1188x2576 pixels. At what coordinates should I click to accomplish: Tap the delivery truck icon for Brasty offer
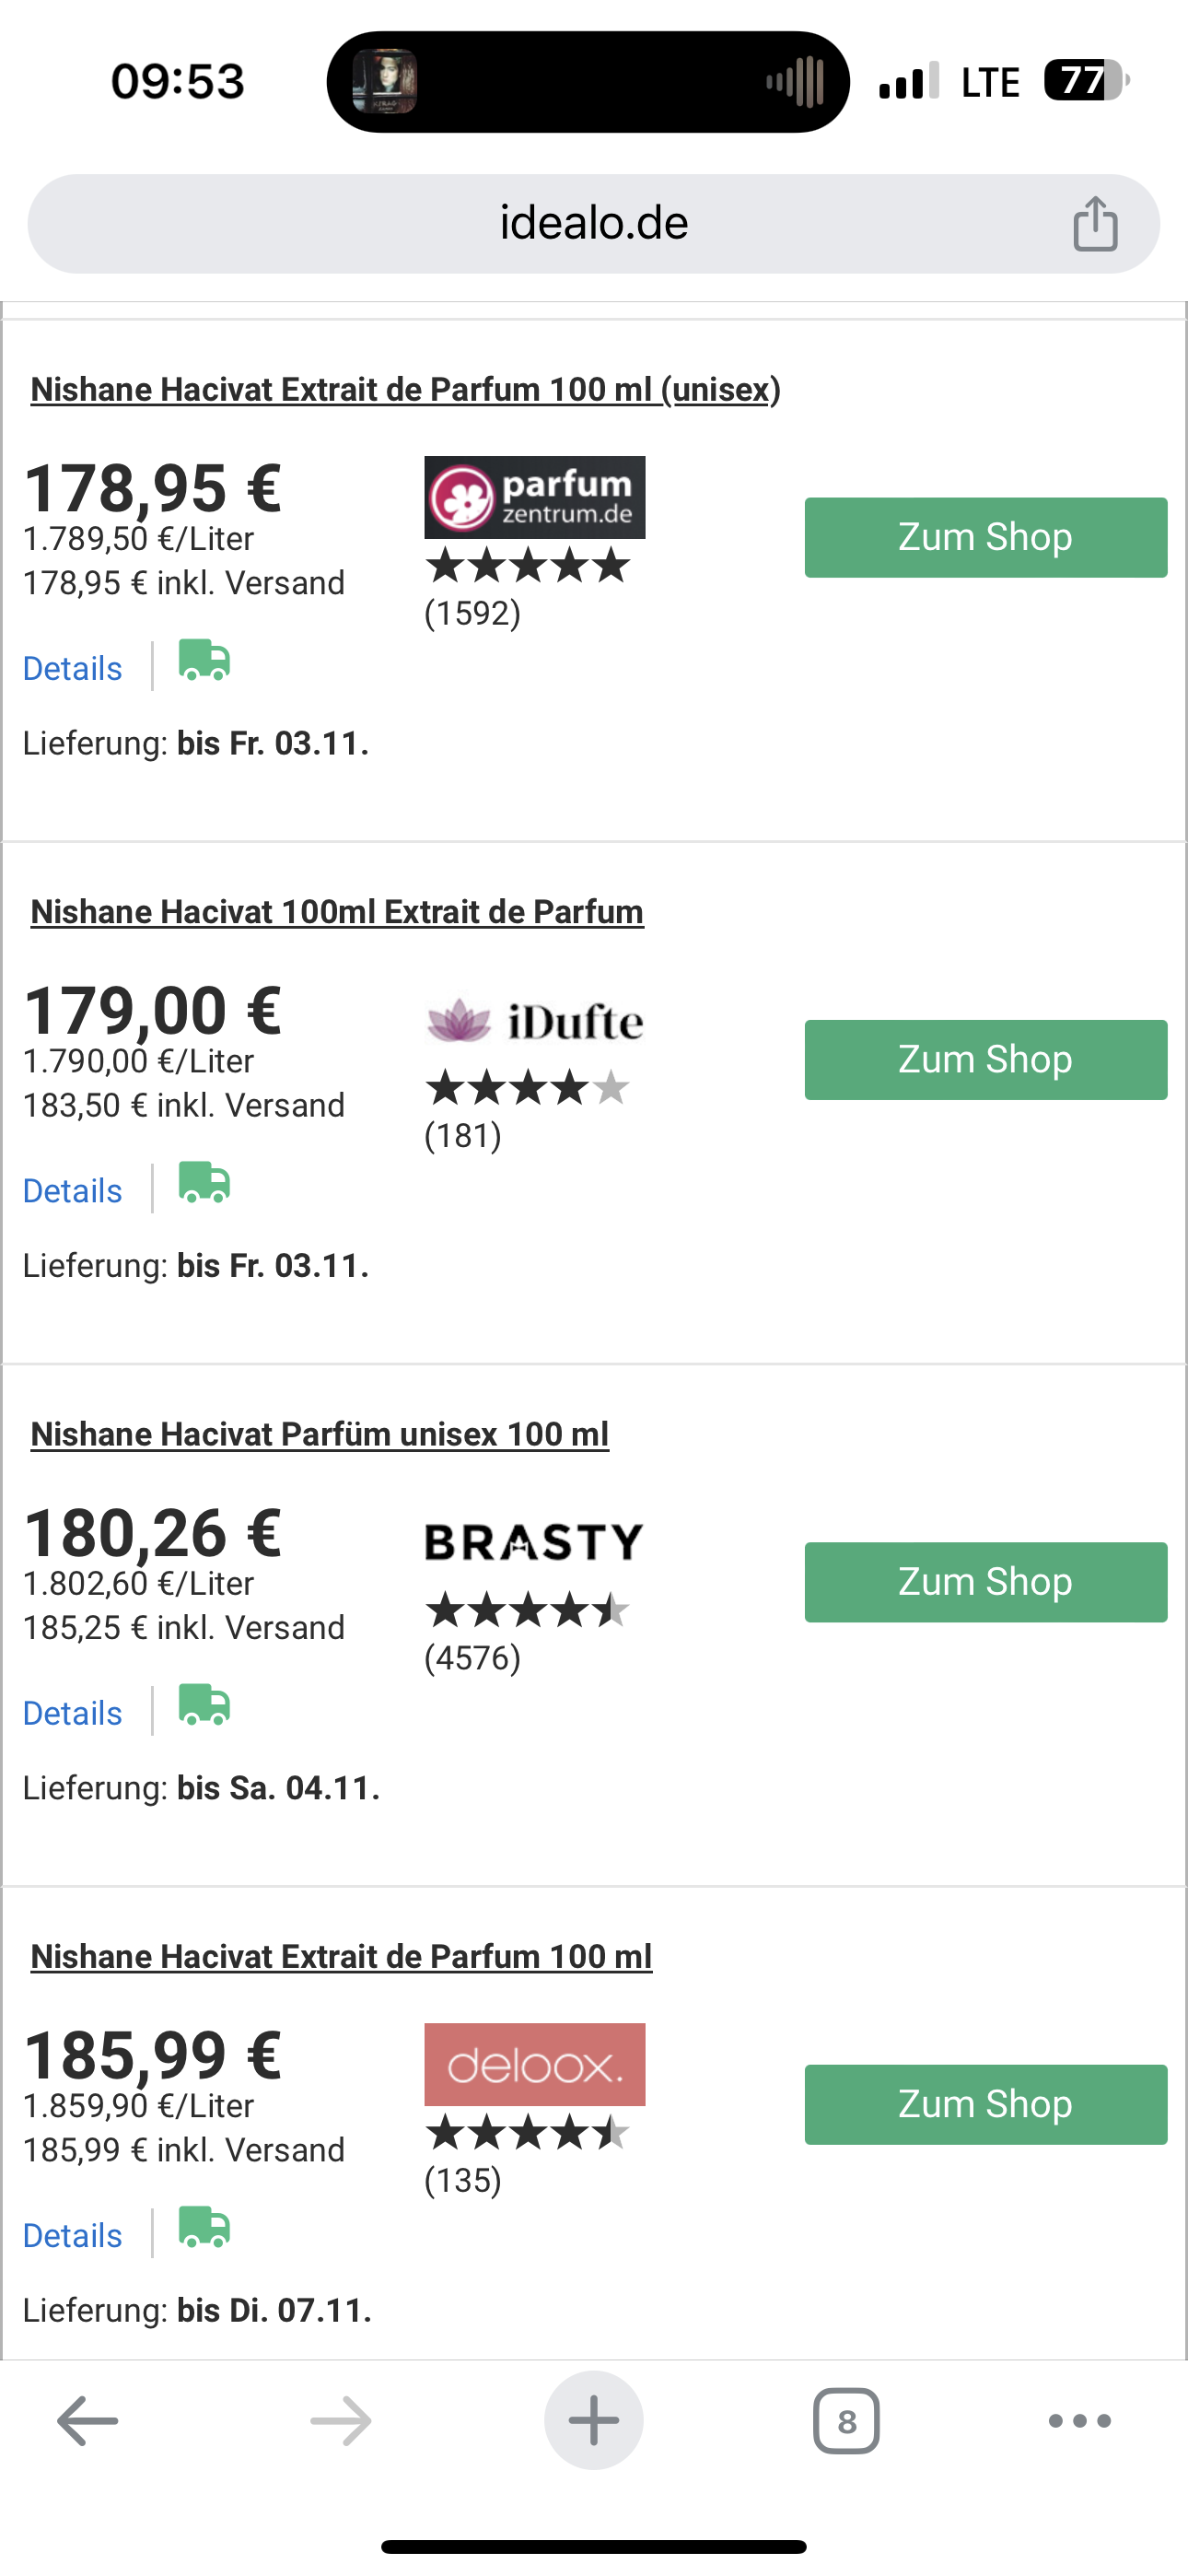pos(205,1705)
